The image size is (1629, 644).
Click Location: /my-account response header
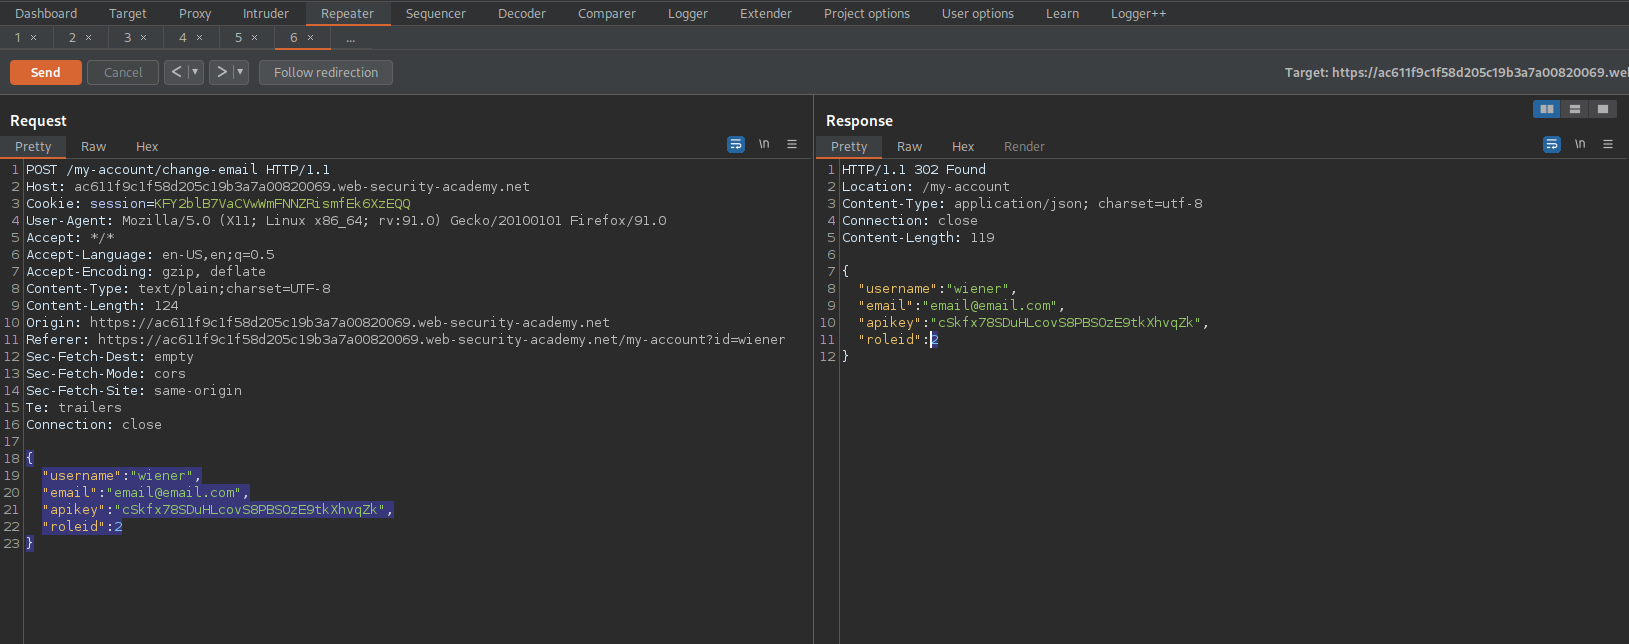926,187
